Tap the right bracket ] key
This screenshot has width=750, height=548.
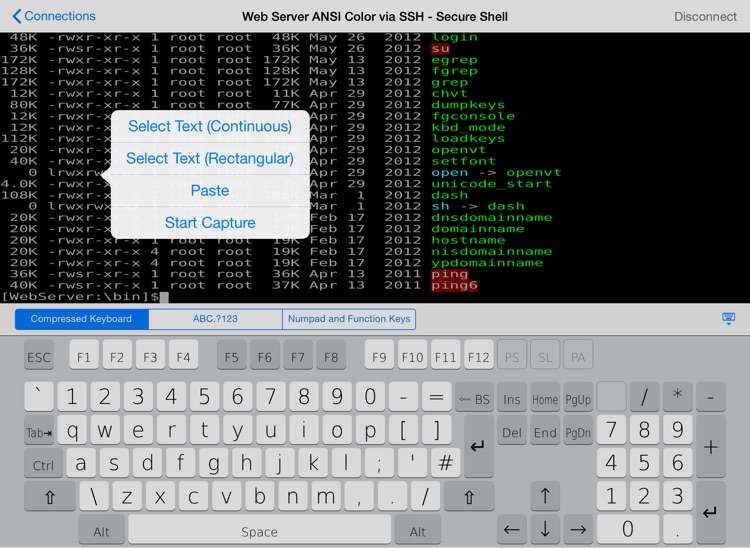tap(436, 430)
